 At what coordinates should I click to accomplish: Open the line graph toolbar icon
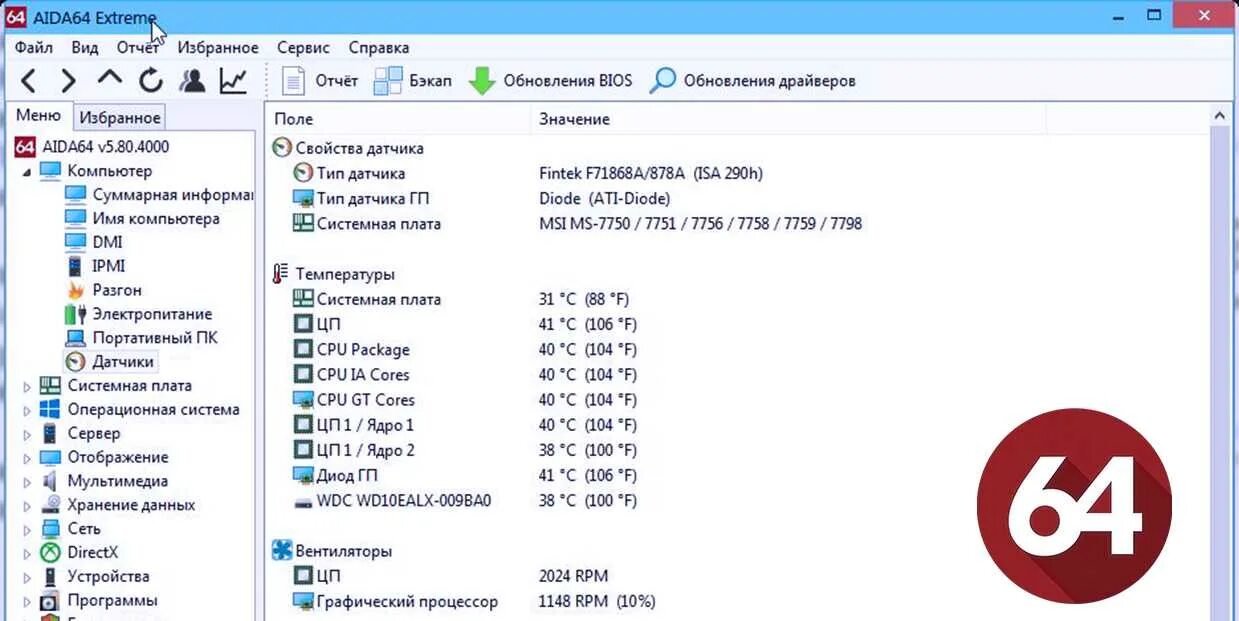233,81
